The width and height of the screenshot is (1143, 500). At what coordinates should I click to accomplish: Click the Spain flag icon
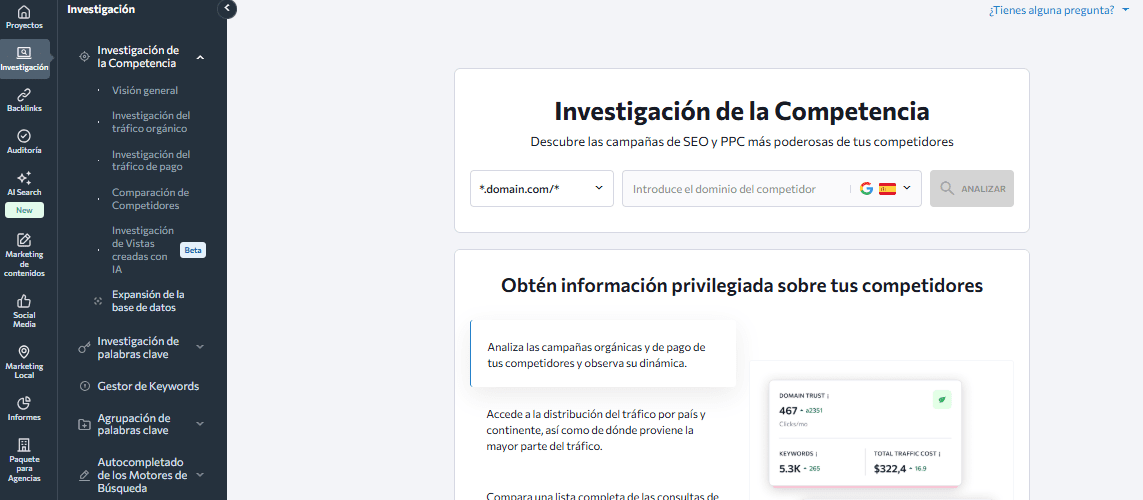click(887, 189)
